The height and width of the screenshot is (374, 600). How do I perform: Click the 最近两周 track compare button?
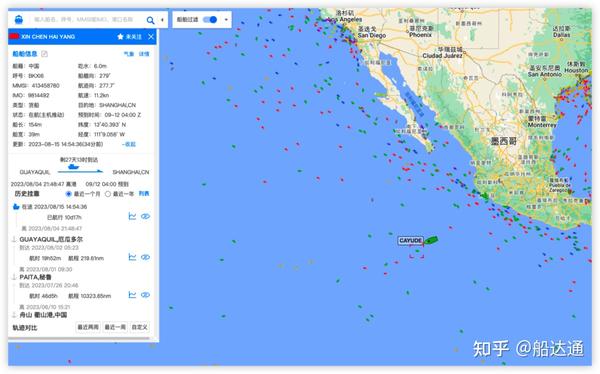point(88,327)
